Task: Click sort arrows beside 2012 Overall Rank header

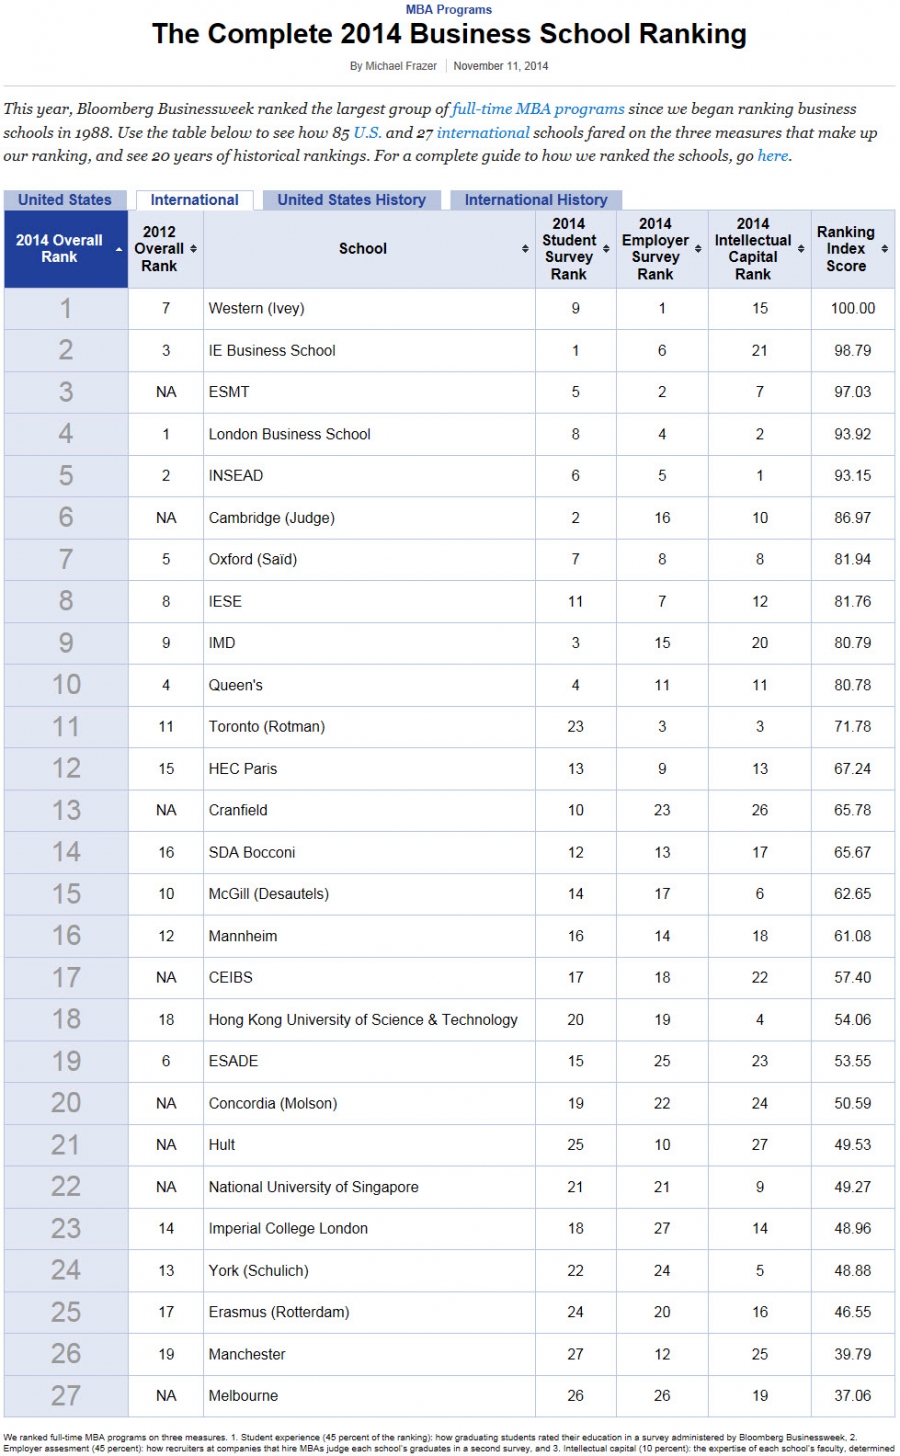Action: [x=193, y=249]
